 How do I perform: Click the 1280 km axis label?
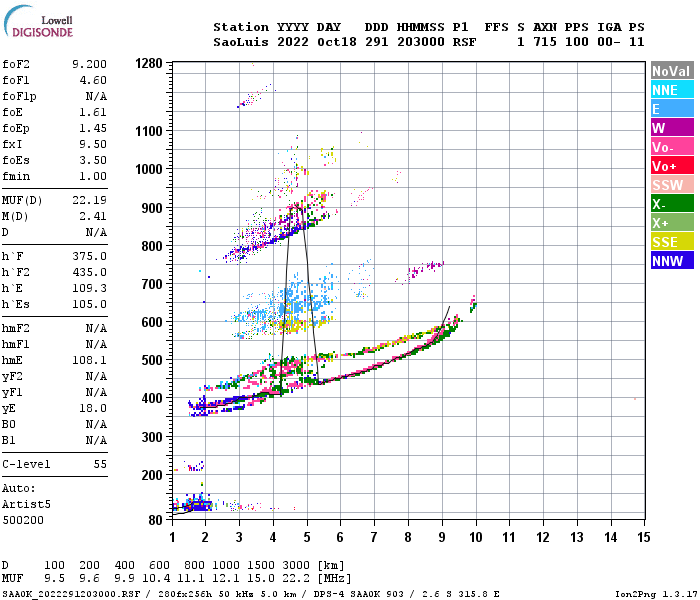[149, 63]
